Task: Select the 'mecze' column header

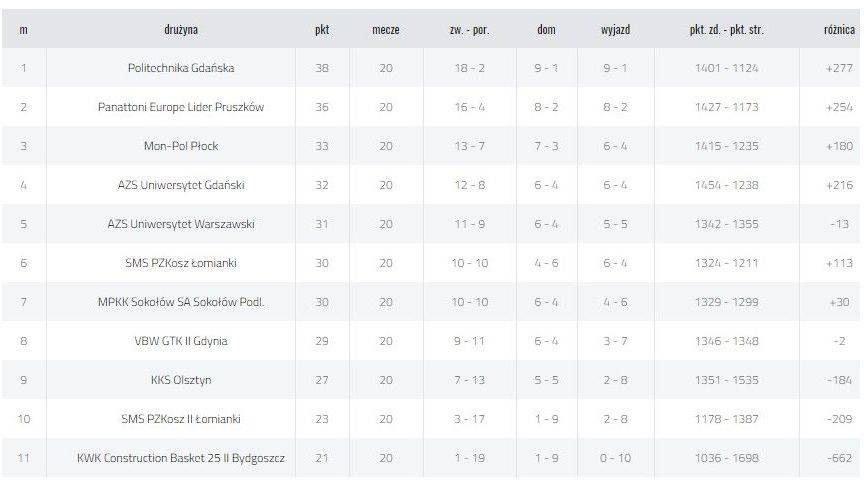Action: pos(386,30)
